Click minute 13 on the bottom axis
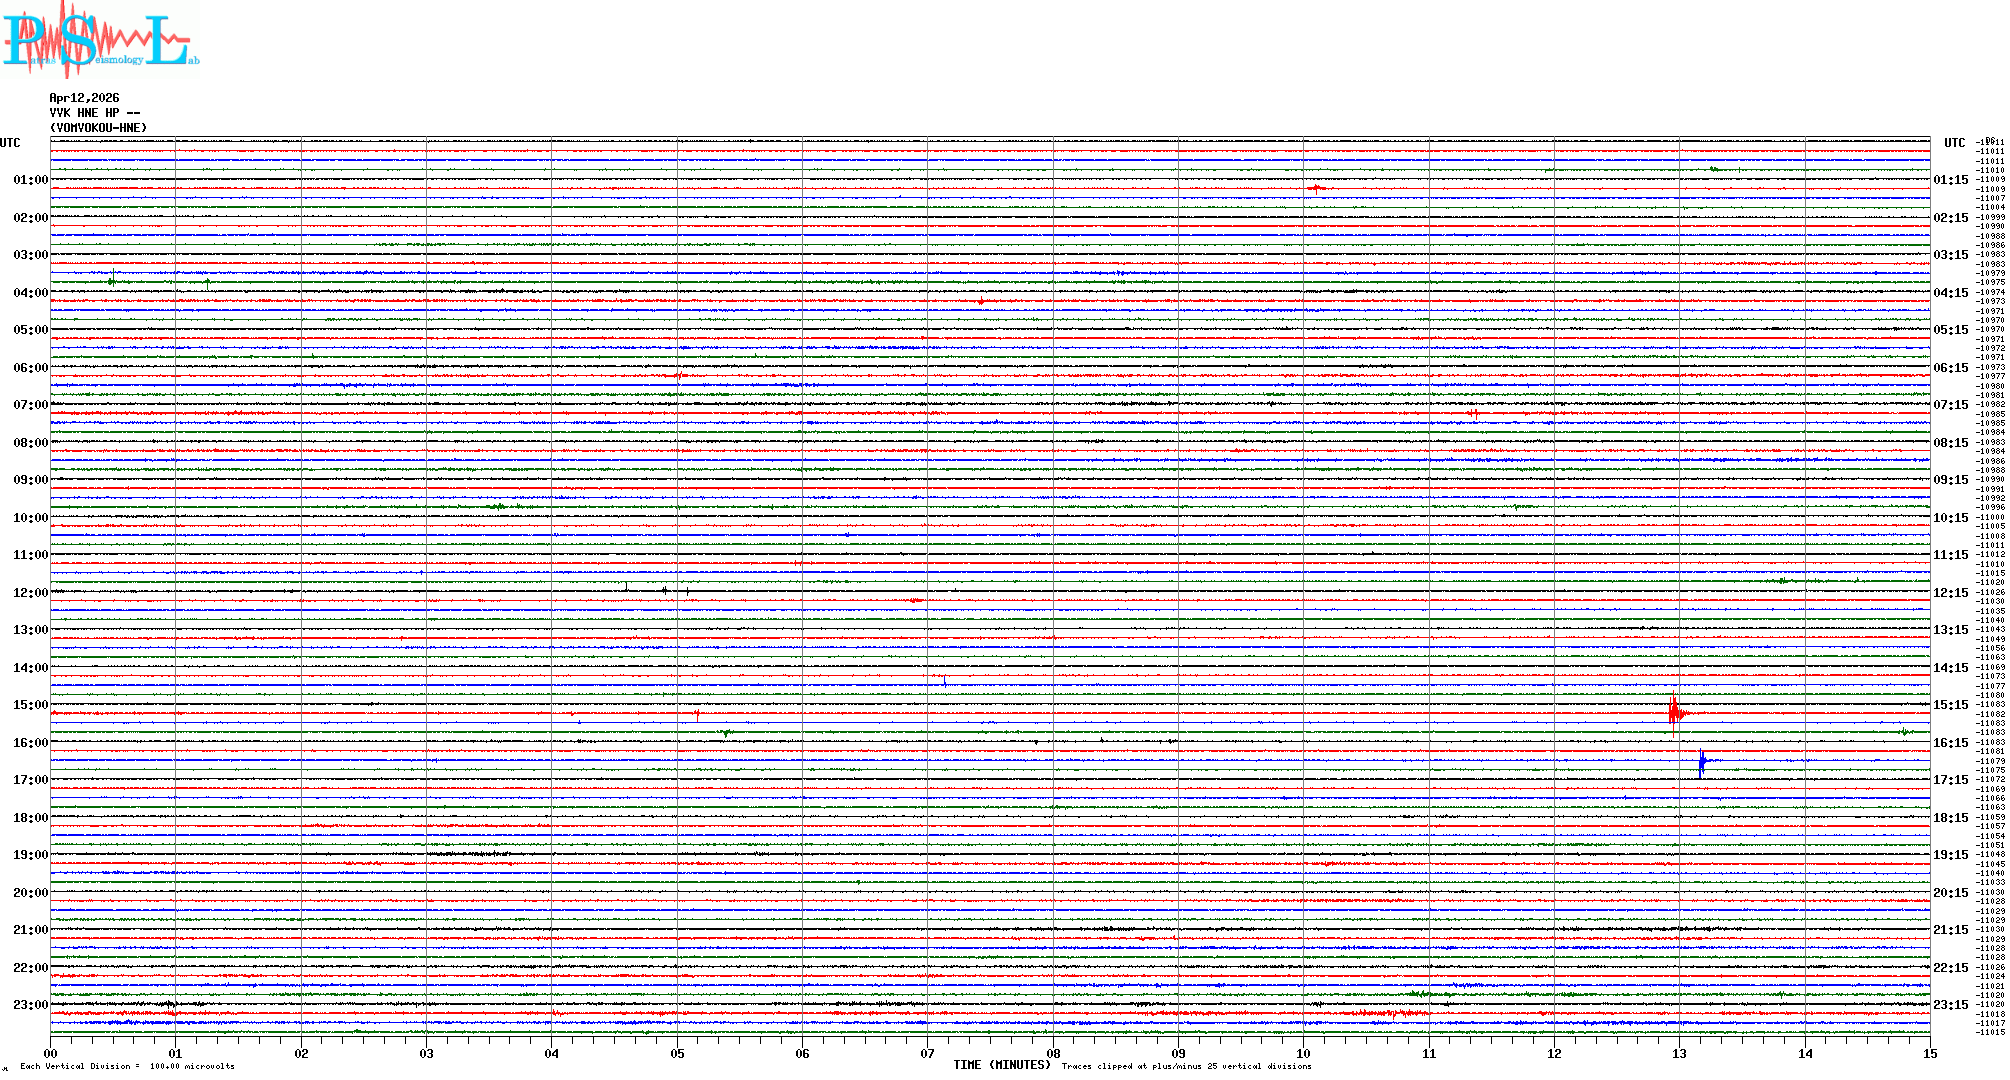 pos(1679,1053)
